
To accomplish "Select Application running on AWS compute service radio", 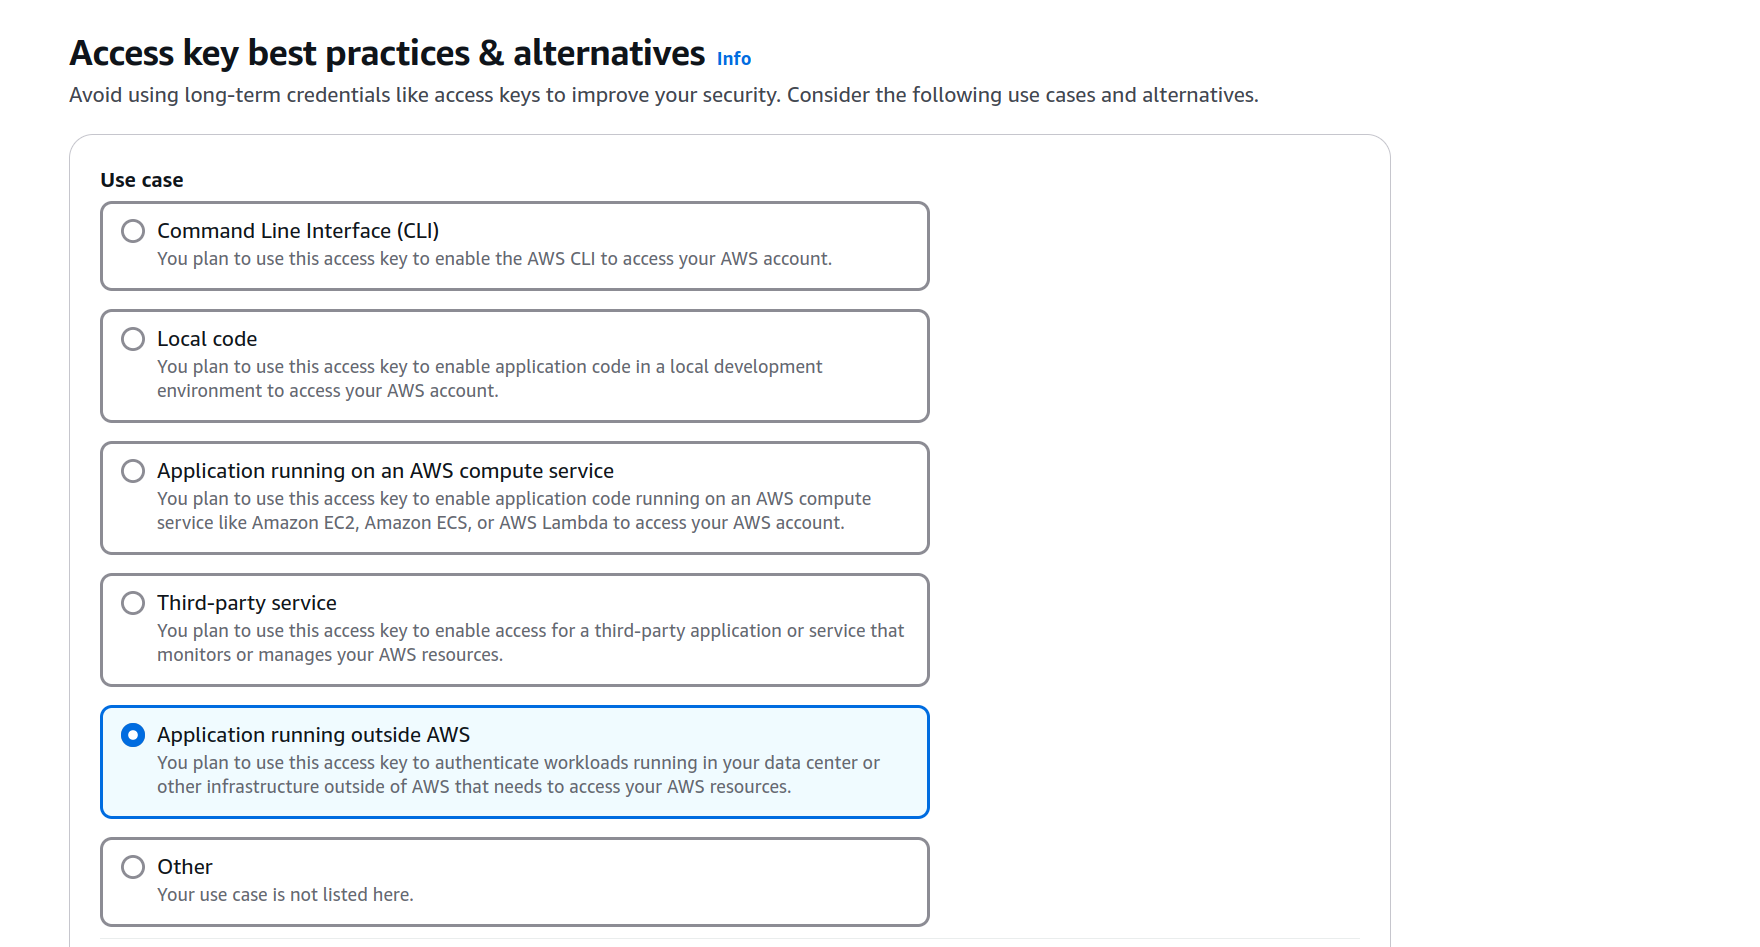I will pyautogui.click(x=133, y=471).
